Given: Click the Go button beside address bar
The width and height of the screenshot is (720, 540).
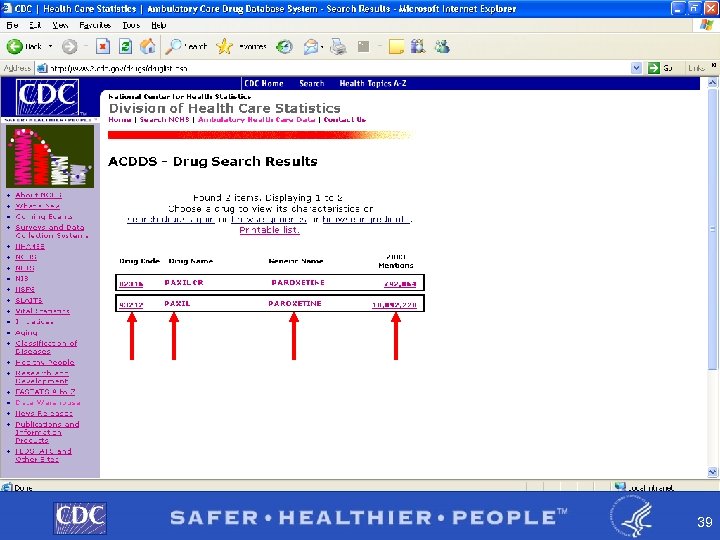Looking at the screenshot, I should pyautogui.click(x=660, y=68).
